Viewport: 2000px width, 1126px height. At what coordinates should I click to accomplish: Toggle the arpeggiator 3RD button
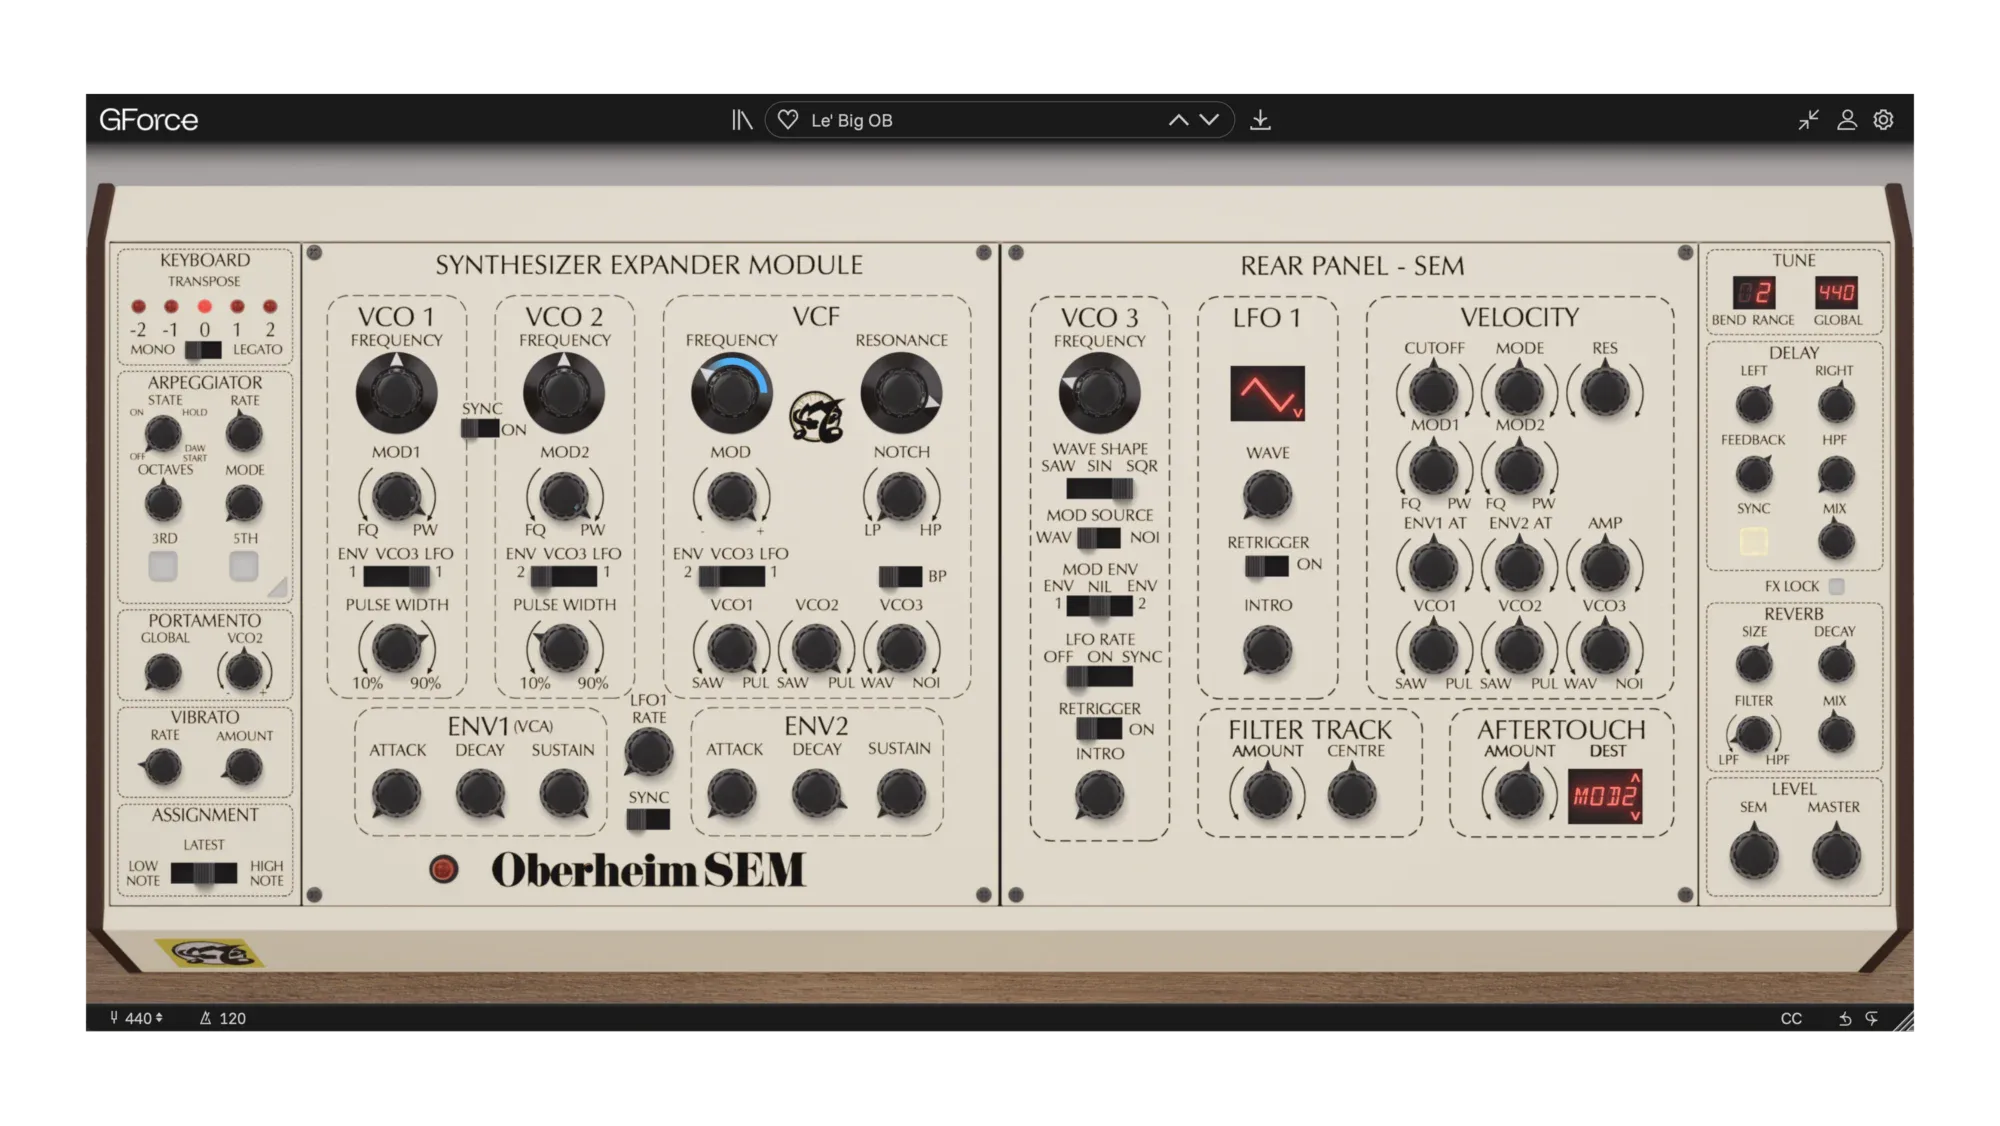coord(163,566)
